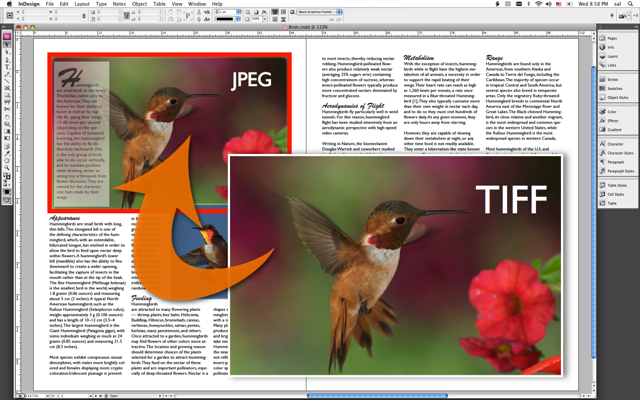Click the vertical scrollbar of the document
The image size is (640, 400).
click(593, 212)
